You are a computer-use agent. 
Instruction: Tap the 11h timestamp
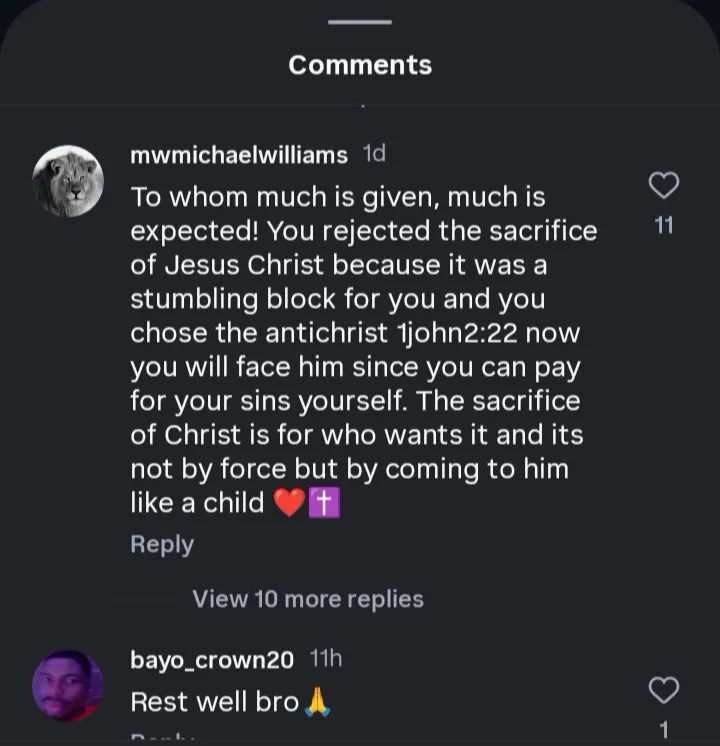pos(326,659)
